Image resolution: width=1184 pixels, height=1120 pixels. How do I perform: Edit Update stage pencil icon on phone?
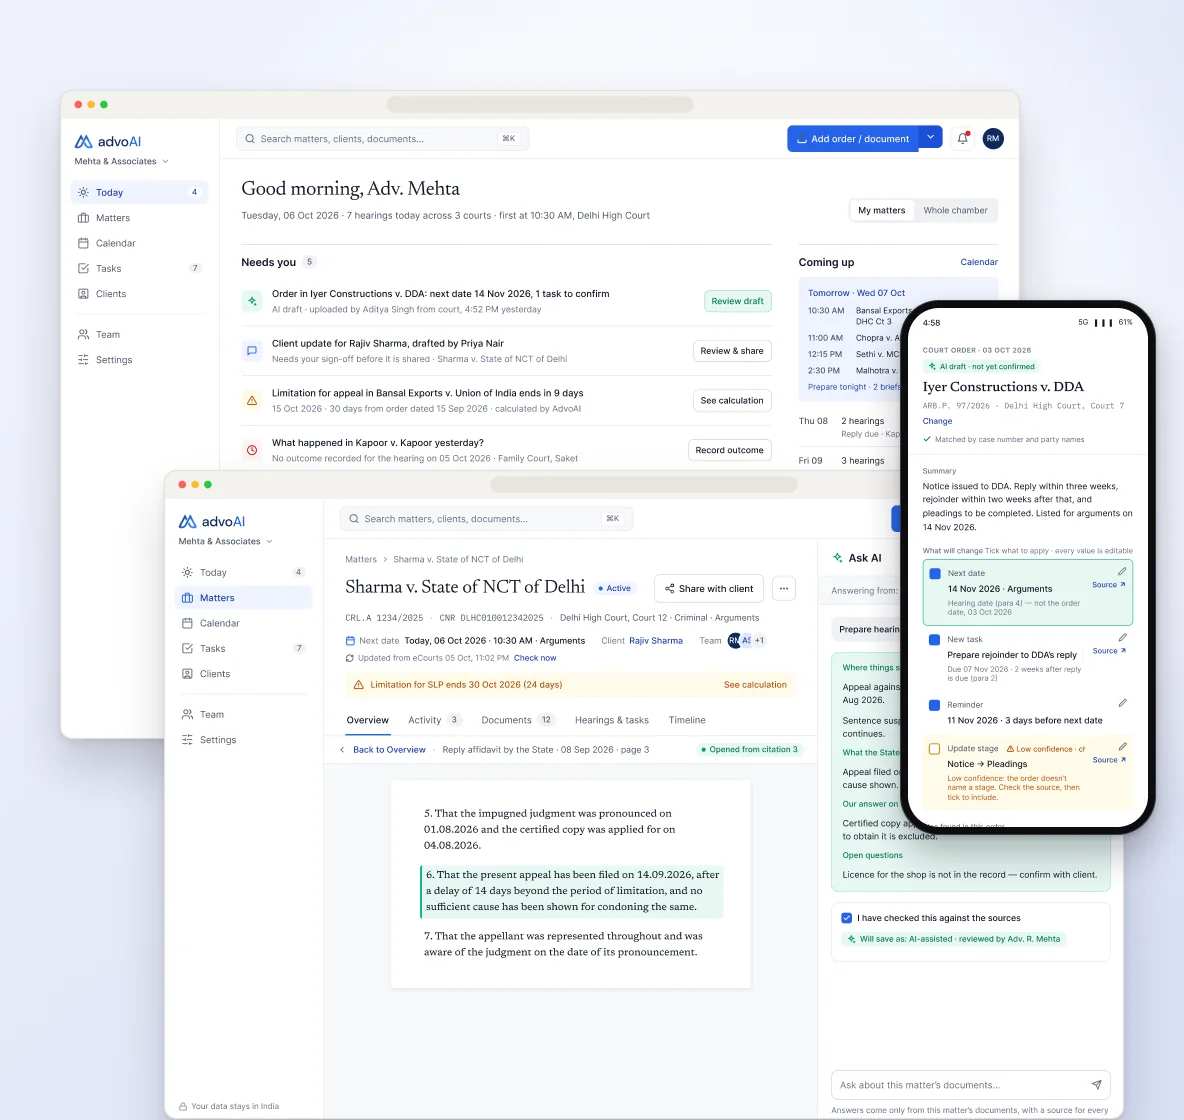point(1122,746)
